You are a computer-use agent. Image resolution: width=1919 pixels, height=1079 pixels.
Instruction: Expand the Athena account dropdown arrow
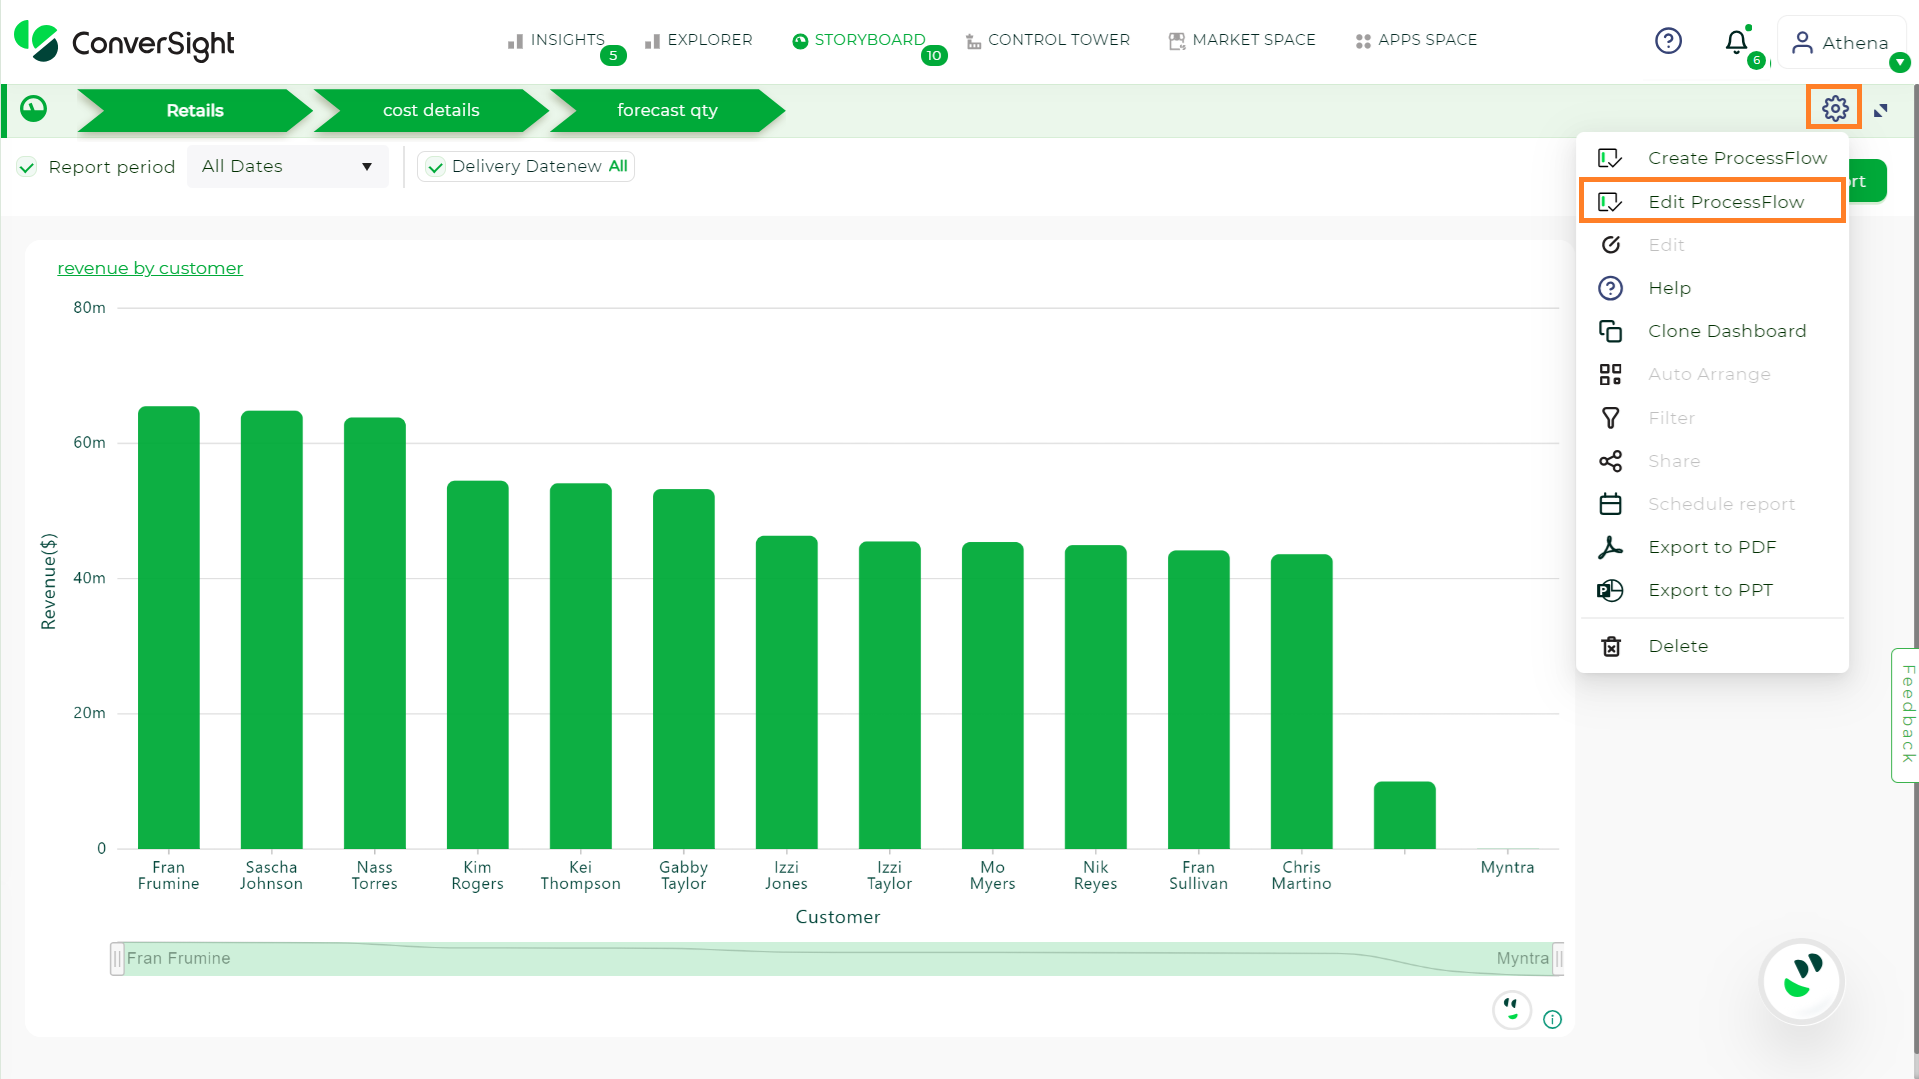(x=1900, y=62)
